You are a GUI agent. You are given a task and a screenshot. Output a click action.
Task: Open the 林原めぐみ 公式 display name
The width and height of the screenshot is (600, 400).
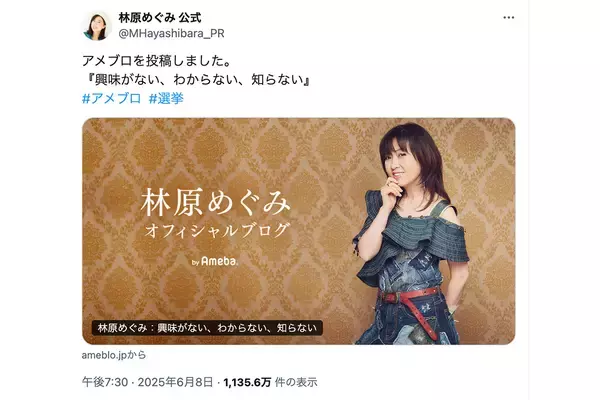coord(160,17)
